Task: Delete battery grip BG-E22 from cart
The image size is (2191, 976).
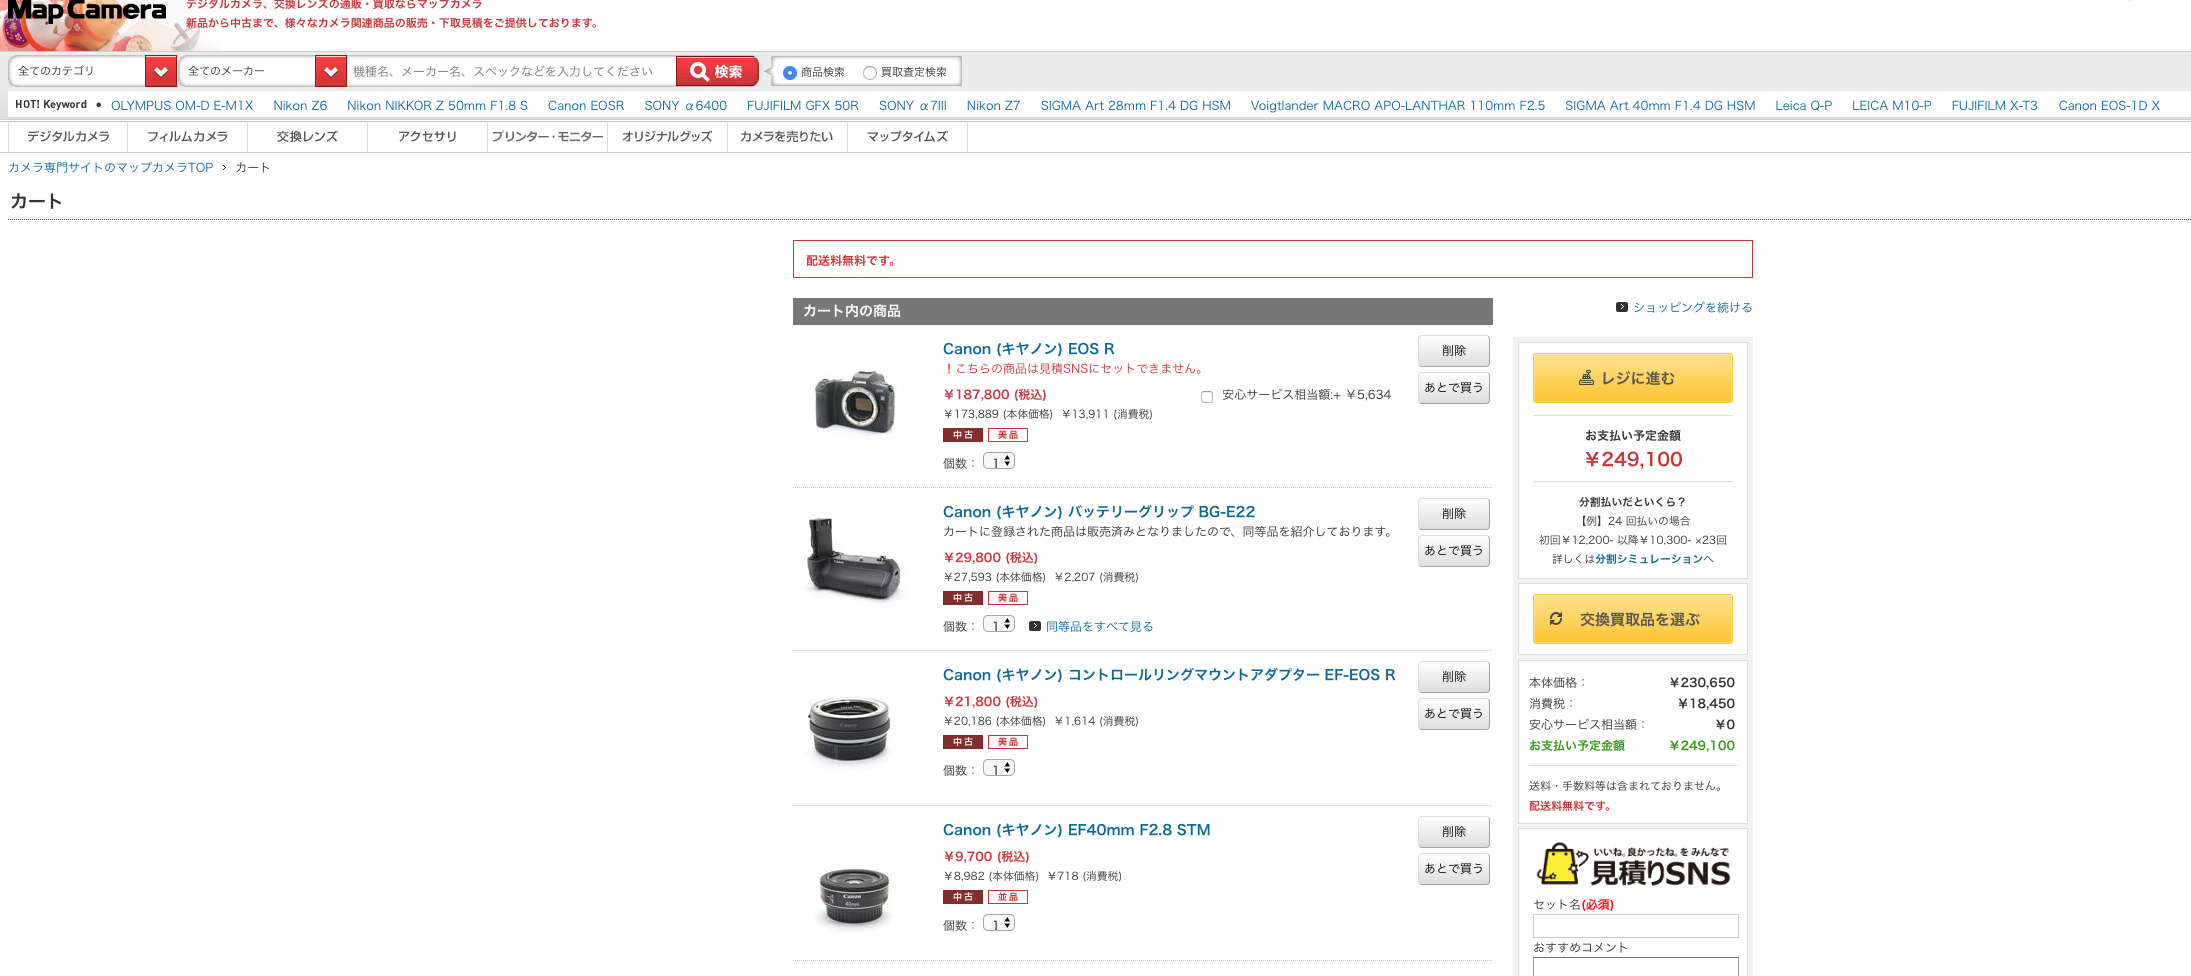Action: click(x=1454, y=514)
